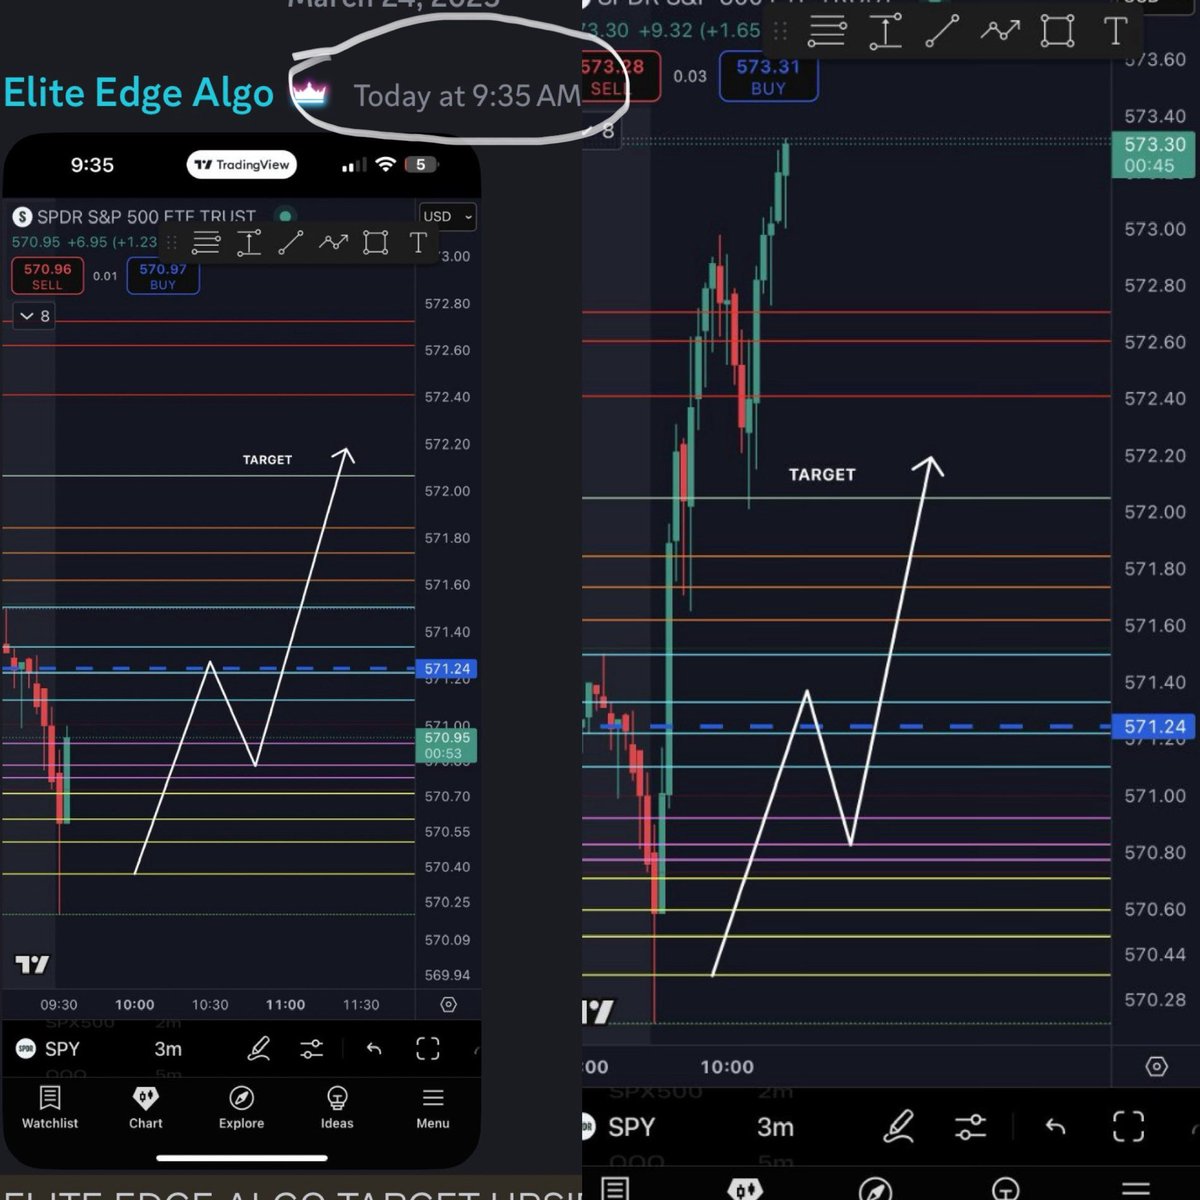Select the TARGET text label in left chart
Image resolution: width=1200 pixels, height=1200 pixels.
[x=267, y=460]
